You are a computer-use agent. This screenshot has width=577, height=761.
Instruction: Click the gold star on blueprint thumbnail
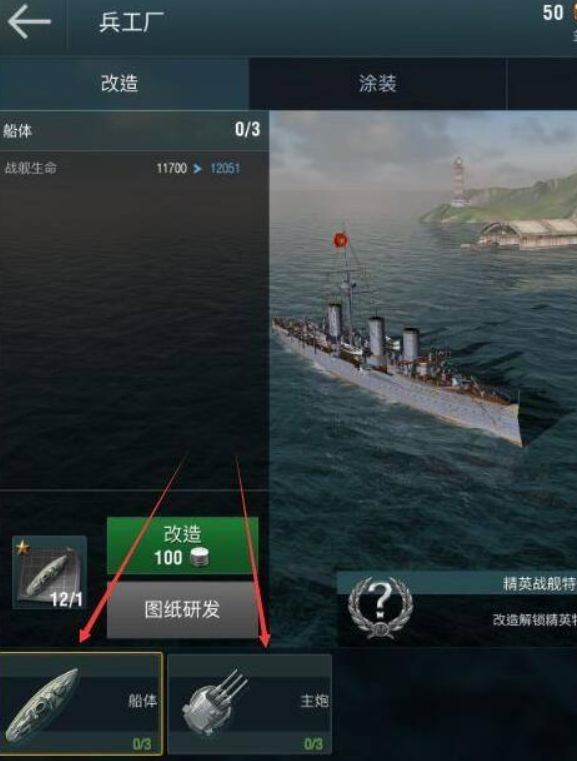22,547
